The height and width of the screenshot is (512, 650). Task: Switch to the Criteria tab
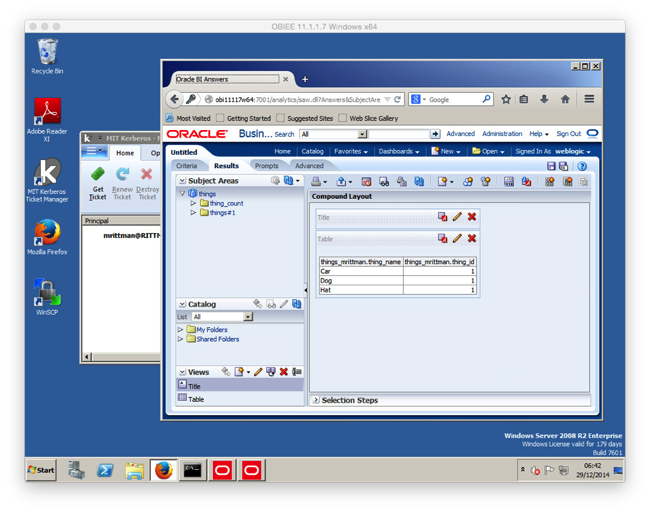(187, 166)
